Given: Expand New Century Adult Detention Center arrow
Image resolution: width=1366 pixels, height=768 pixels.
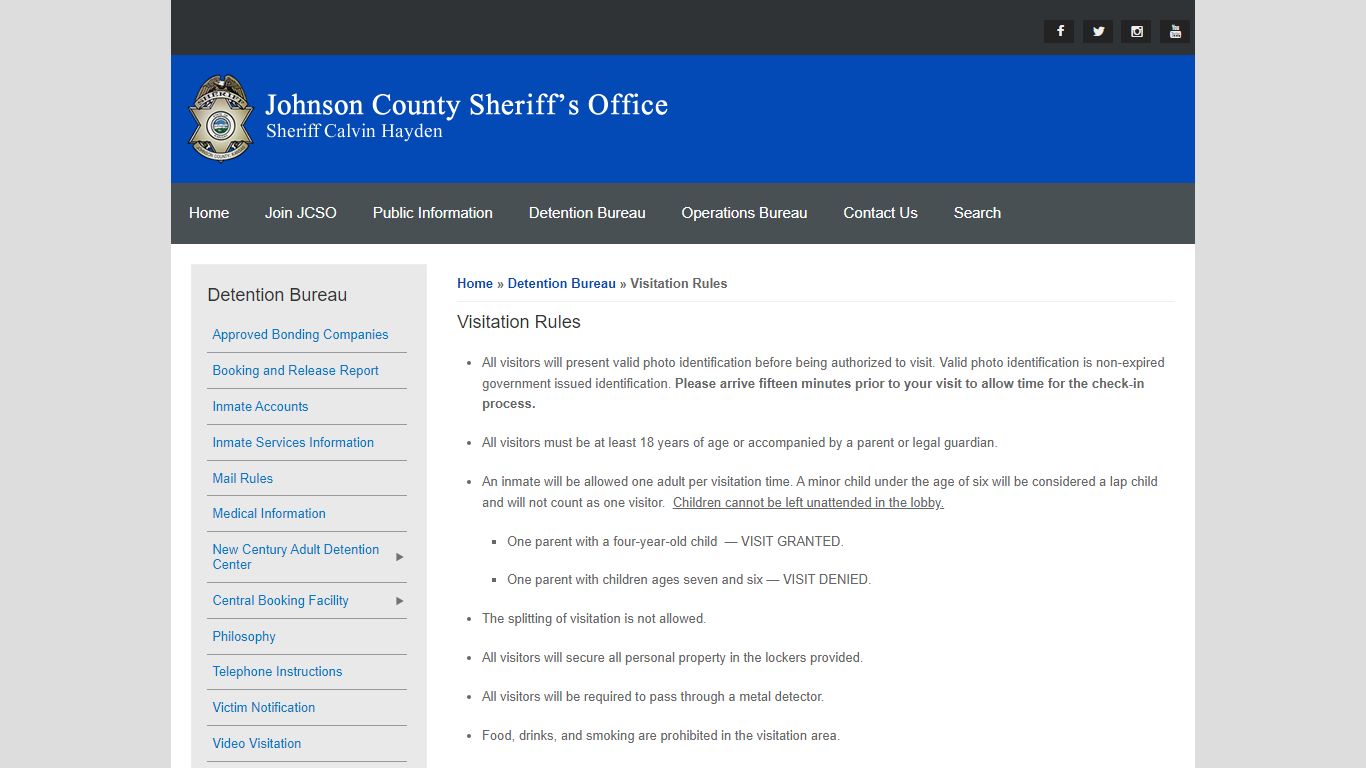Looking at the screenshot, I should 399,557.
